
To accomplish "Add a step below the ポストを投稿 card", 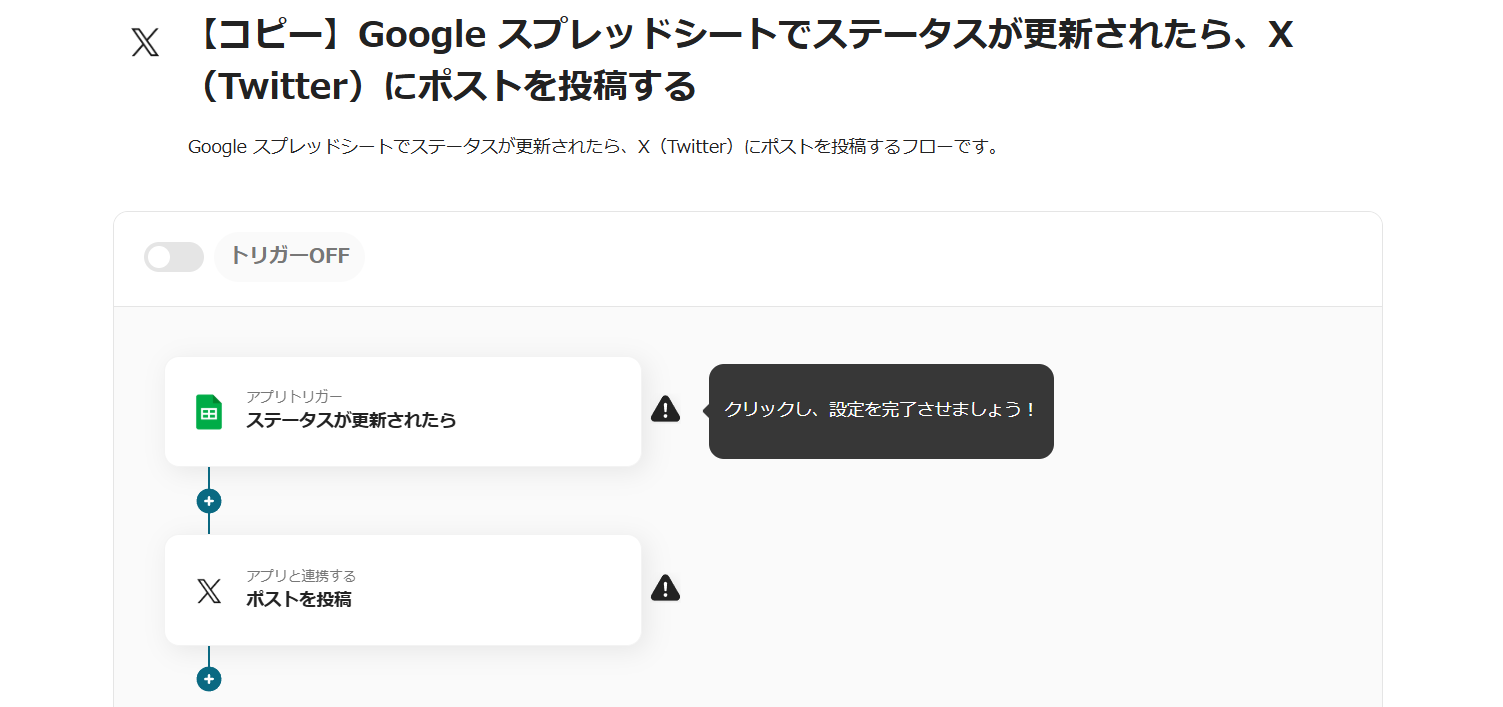I will click(x=209, y=679).
